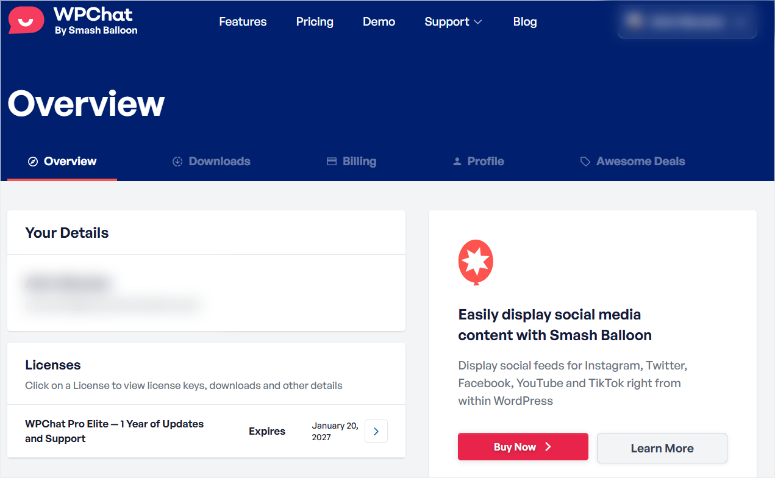Click the person icon beside Profile
The image size is (775, 478).
(457, 161)
